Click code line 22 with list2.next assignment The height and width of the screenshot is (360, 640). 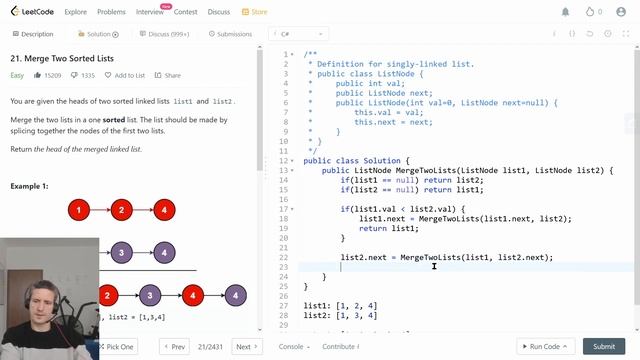click(447, 258)
